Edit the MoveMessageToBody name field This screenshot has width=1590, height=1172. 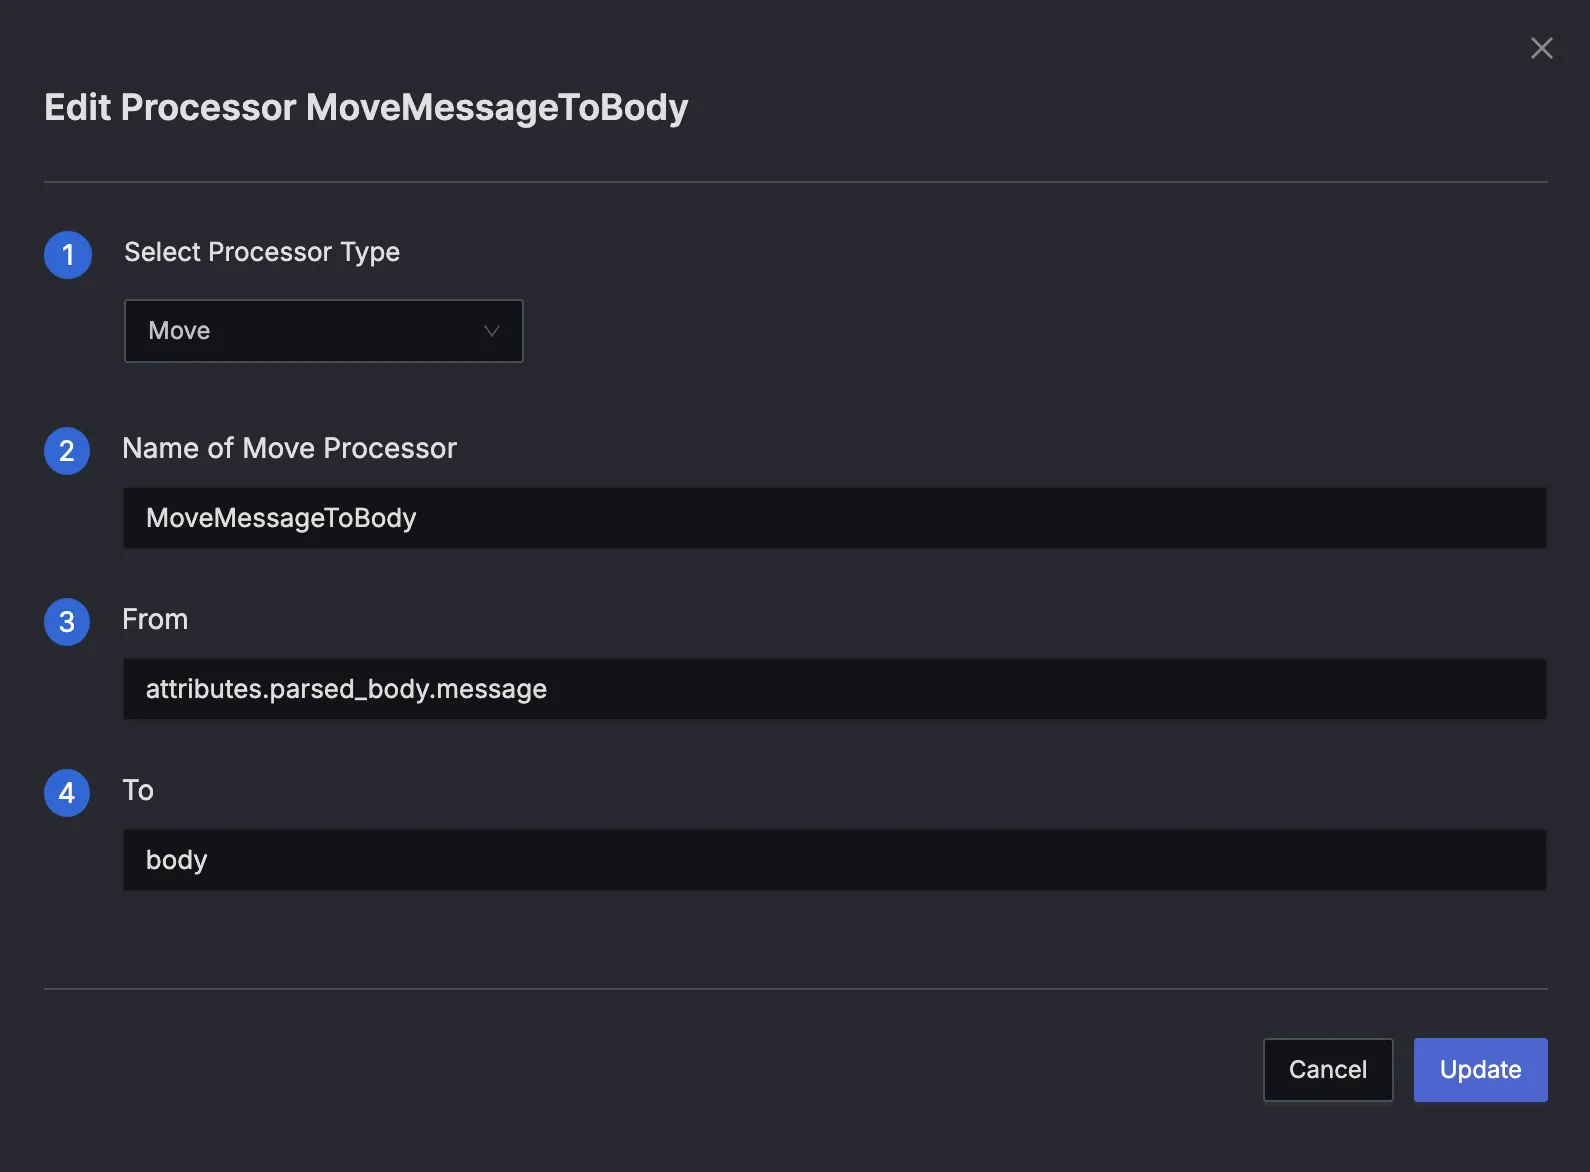point(834,518)
